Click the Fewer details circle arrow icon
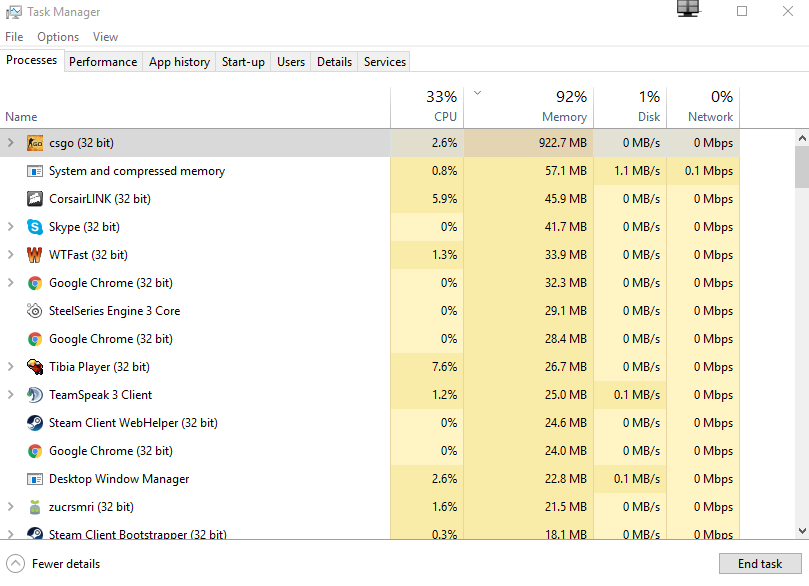809x586 pixels. (15, 563)
